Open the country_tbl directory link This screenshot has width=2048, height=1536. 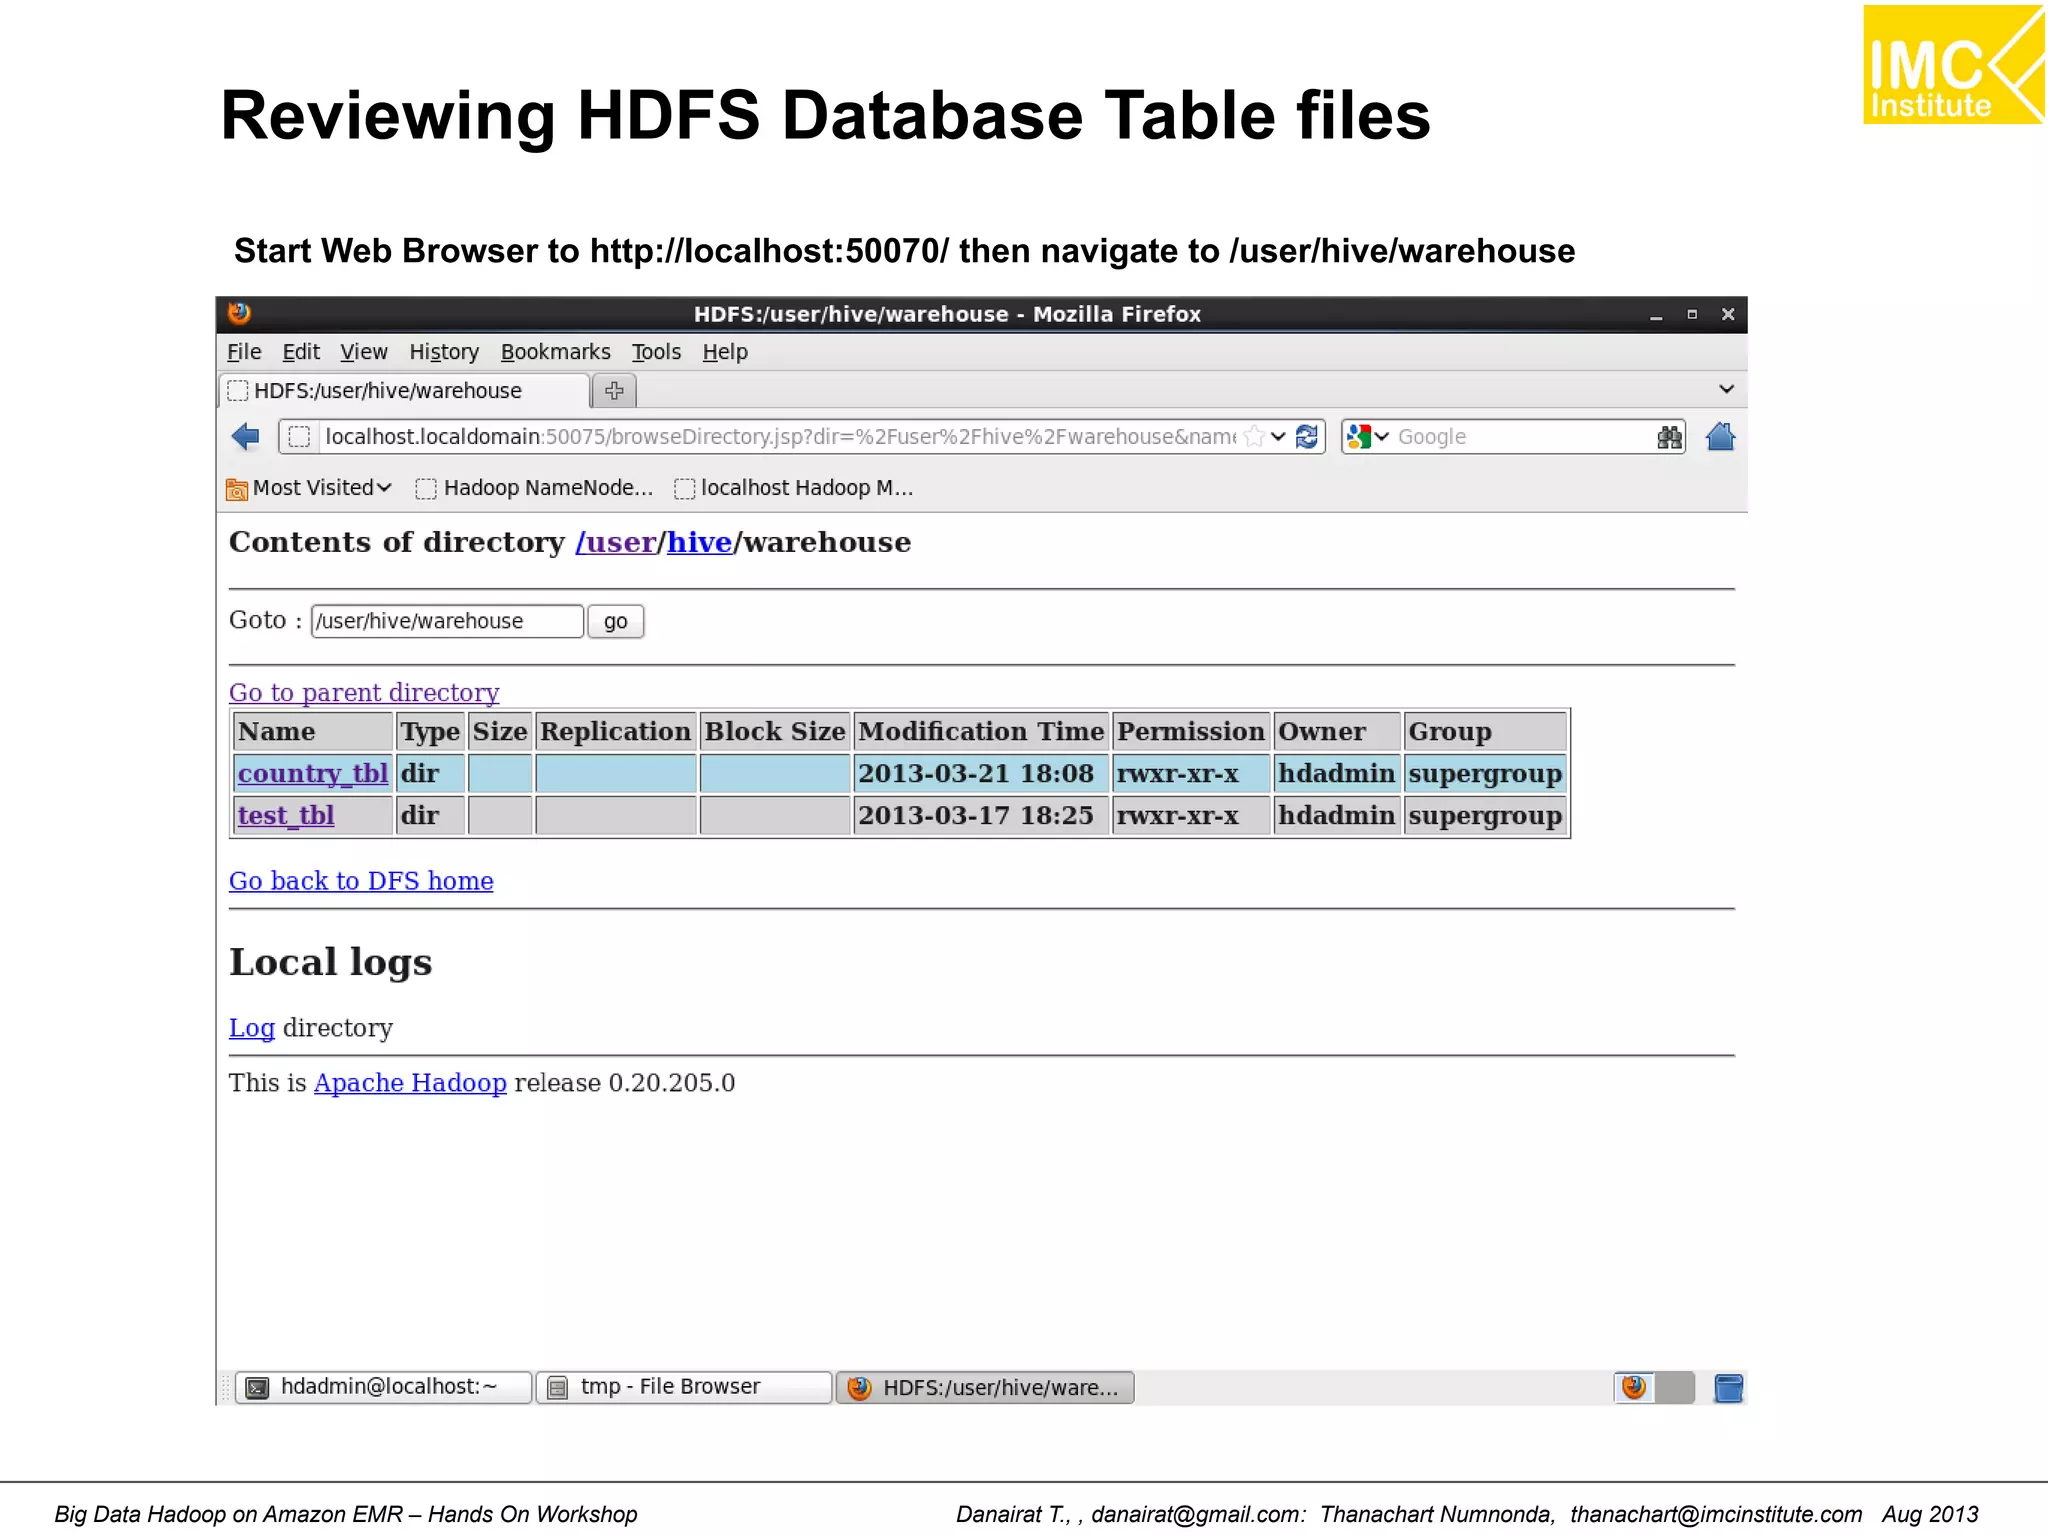coord(313,774)
